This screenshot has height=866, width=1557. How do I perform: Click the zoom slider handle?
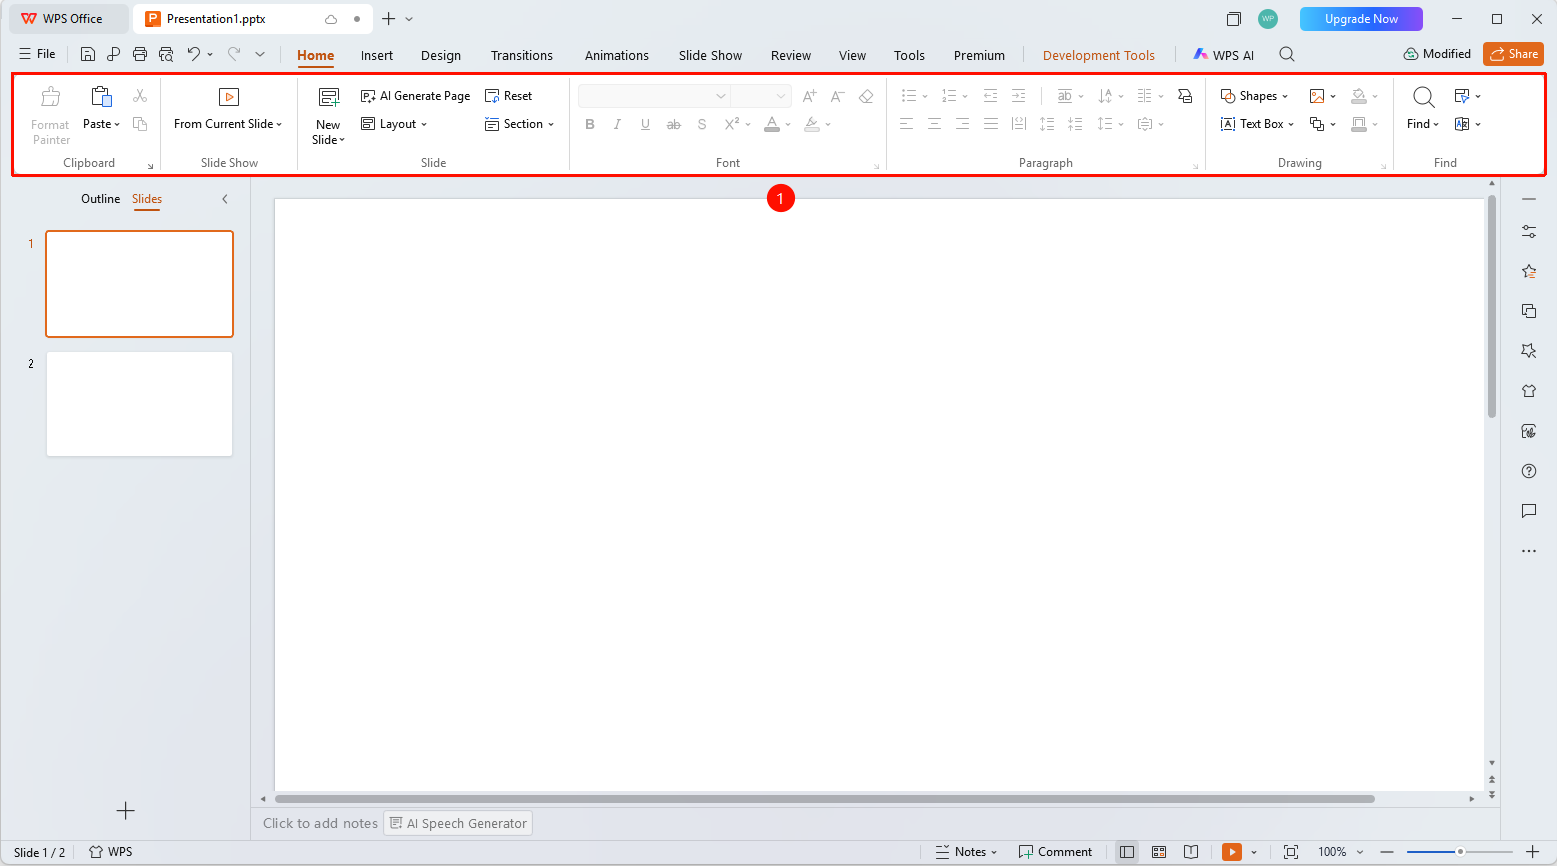[x=1460, y=852]
